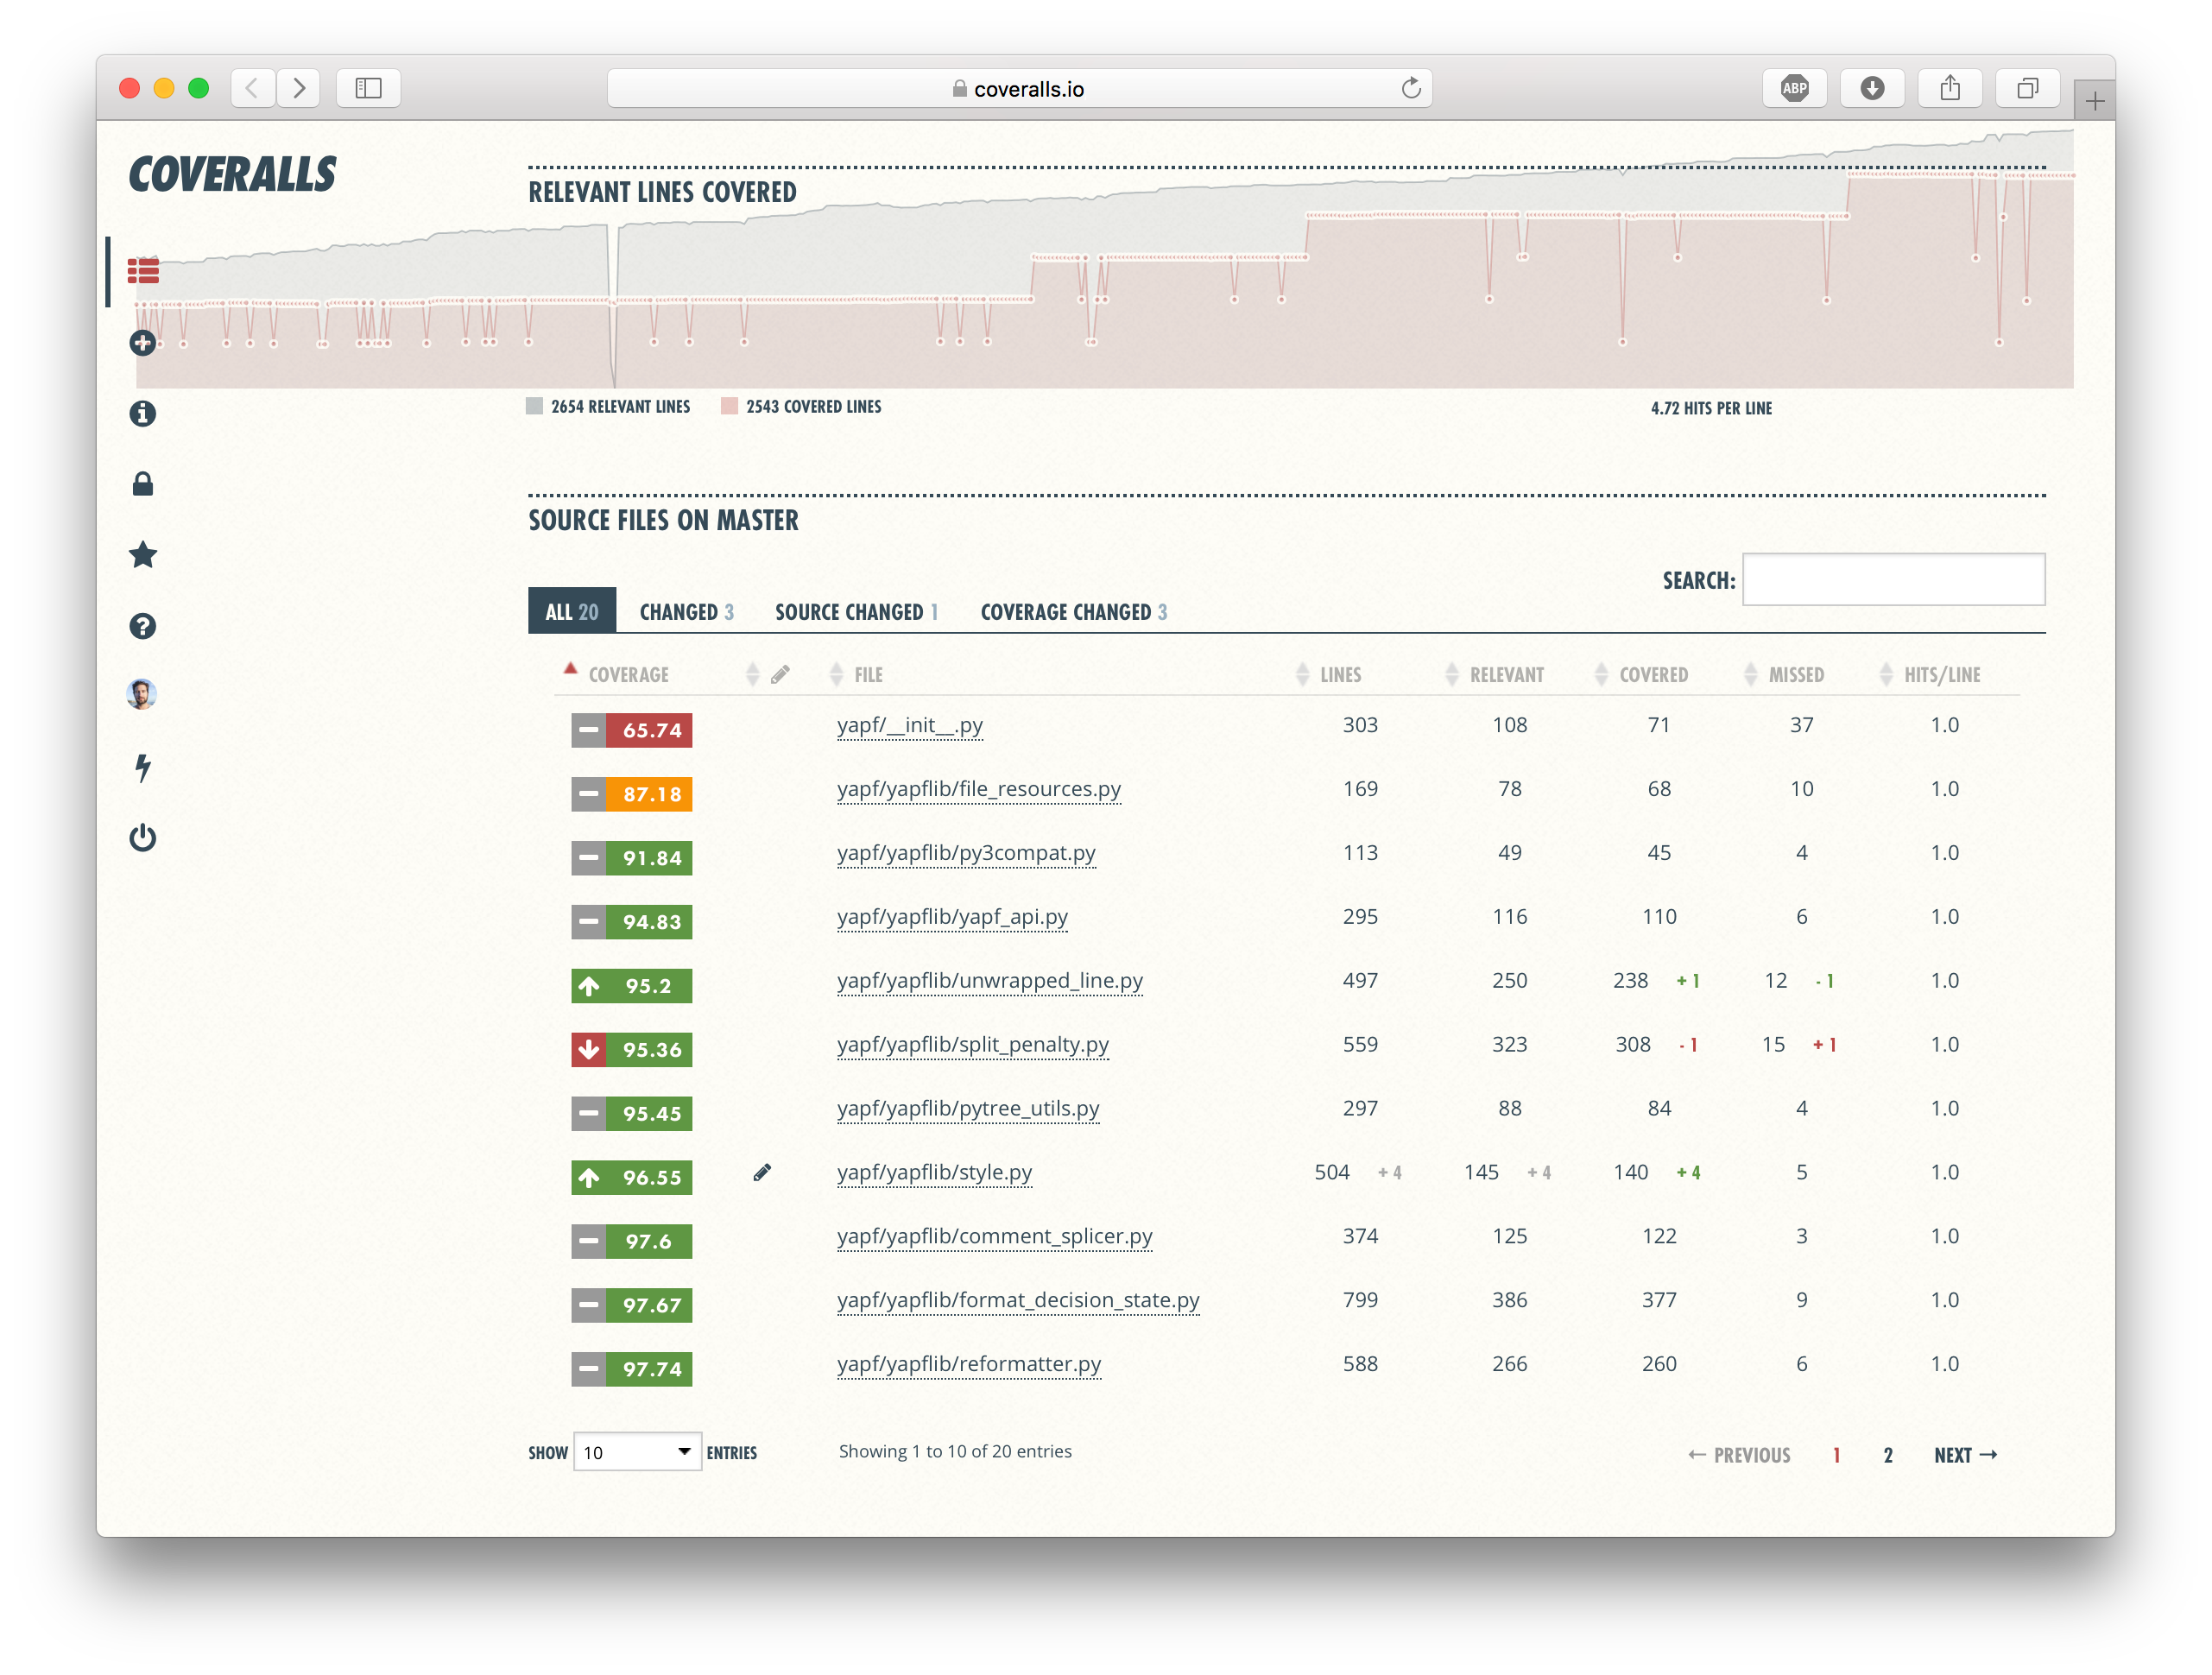The width and height of the screenshot is (2212, 1675).
Task: Open the Safari downloads button
Action: [x=1872, y=88]
